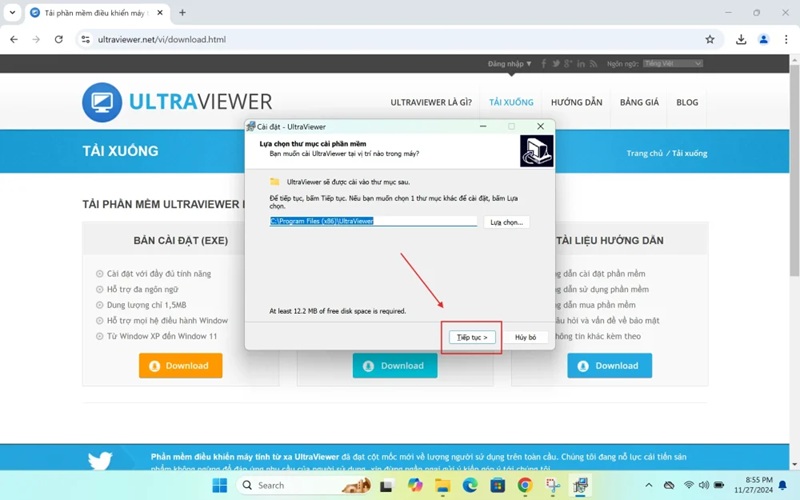
Task: Expand the Đăng nhập dropdown
Action: coord(510,64)
